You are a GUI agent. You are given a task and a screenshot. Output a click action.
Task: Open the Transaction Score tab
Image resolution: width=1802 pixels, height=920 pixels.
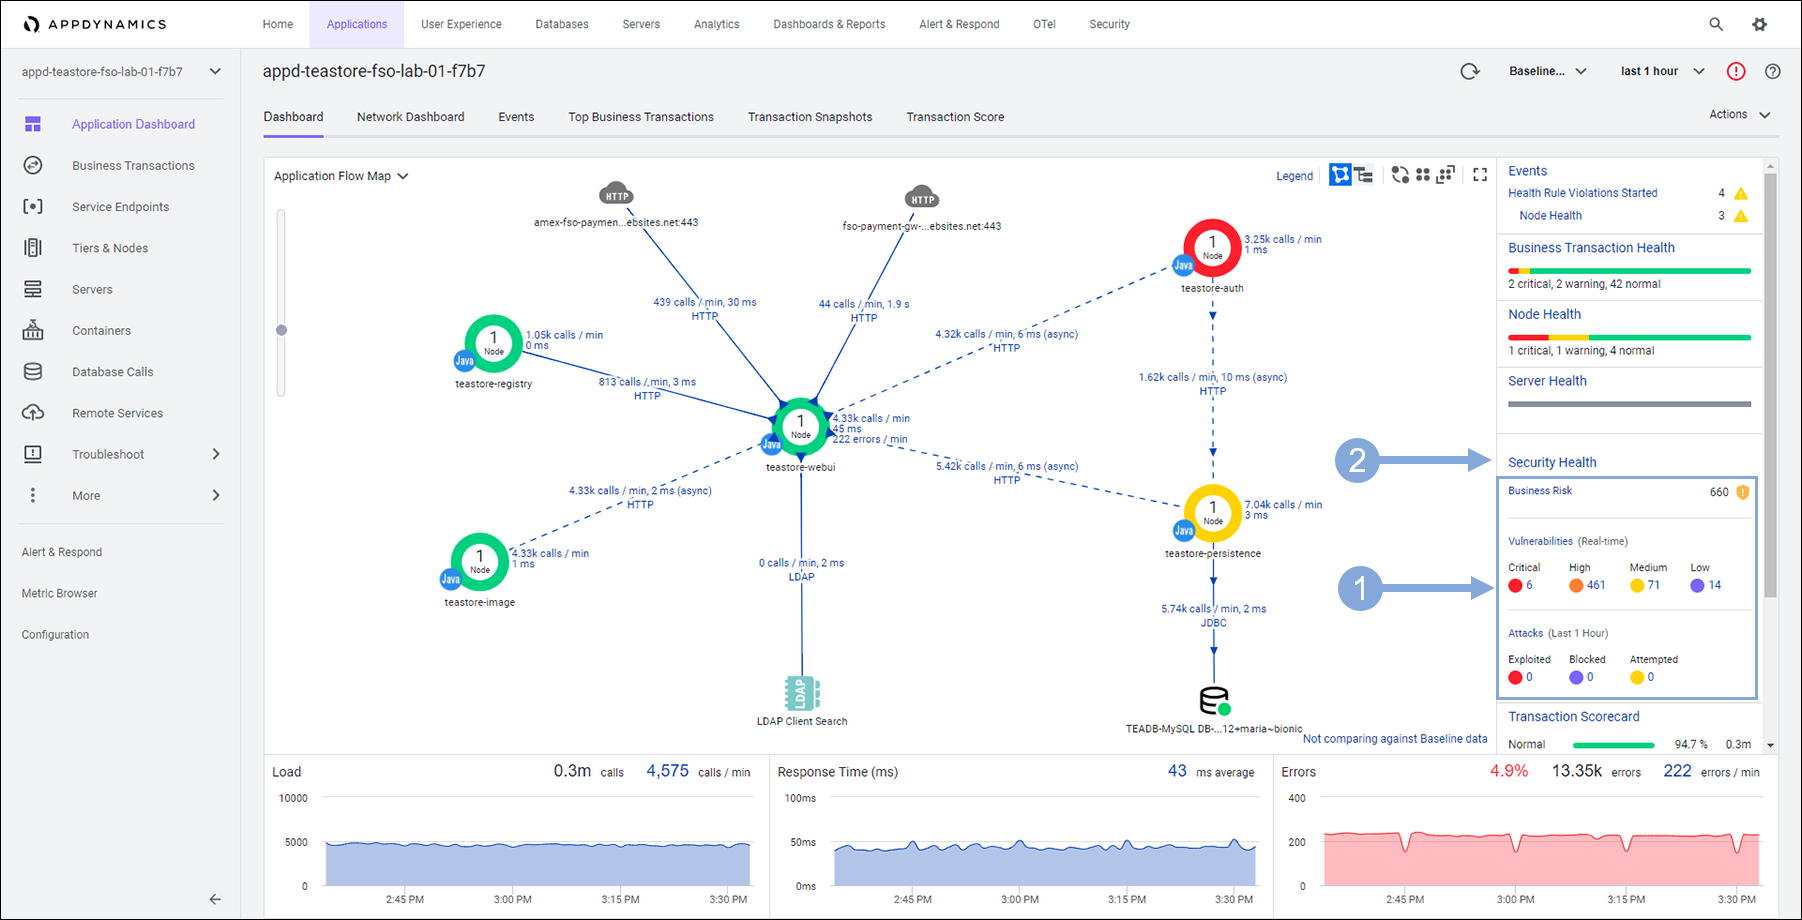click(x=955, y=117)
